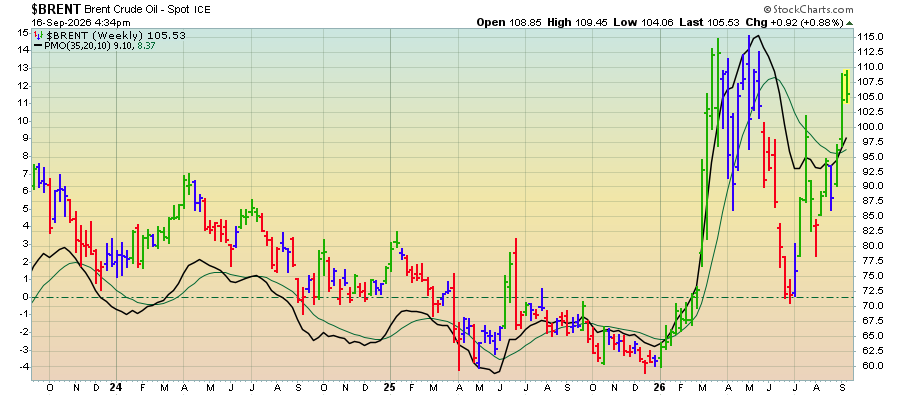Click the black PMO line legend marker

[x=38, y=45]
